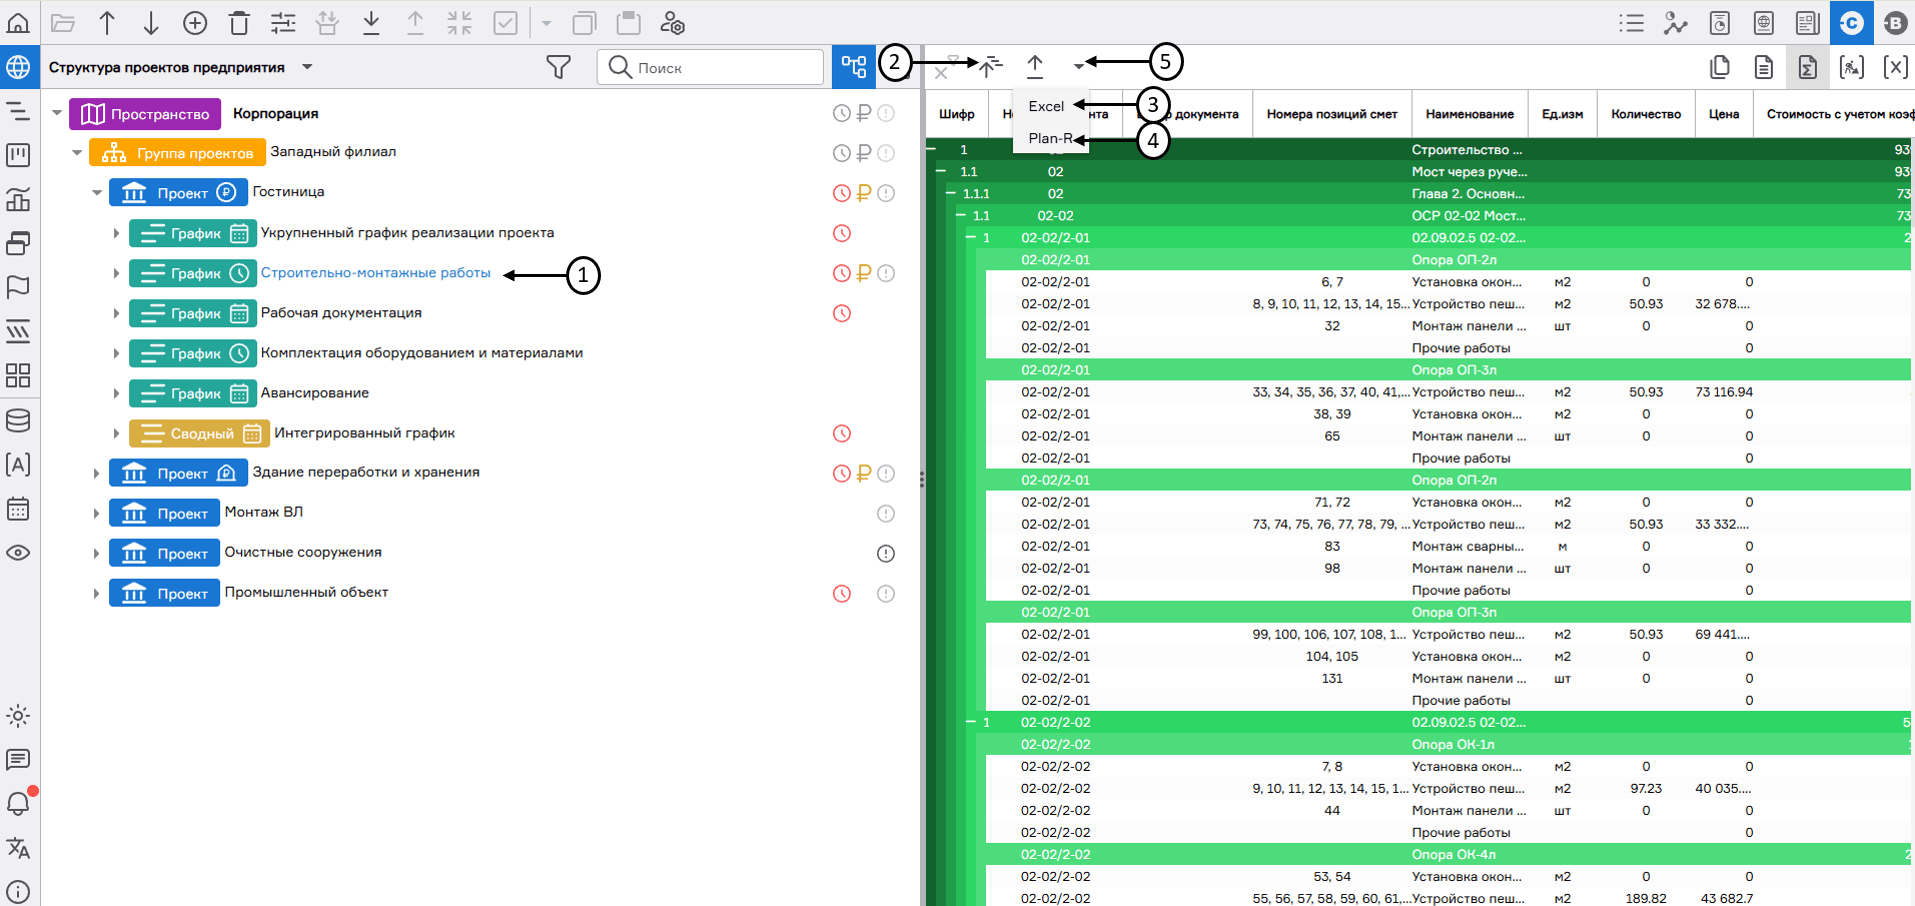The width and height of the screenshot is (1915, 906).
Task: Open the calendar icon in left sidebar
Action: click(18, 508)
